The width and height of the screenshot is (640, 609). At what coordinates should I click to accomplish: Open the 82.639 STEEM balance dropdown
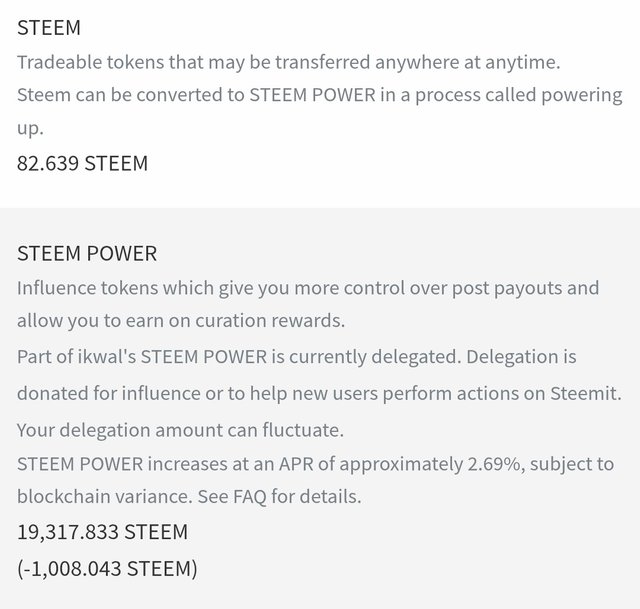(82, 163)
